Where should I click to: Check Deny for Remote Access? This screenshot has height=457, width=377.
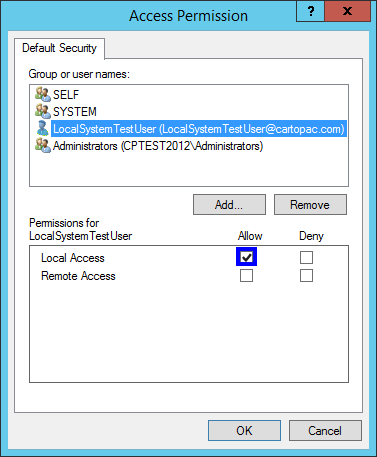tap(306, 275)
